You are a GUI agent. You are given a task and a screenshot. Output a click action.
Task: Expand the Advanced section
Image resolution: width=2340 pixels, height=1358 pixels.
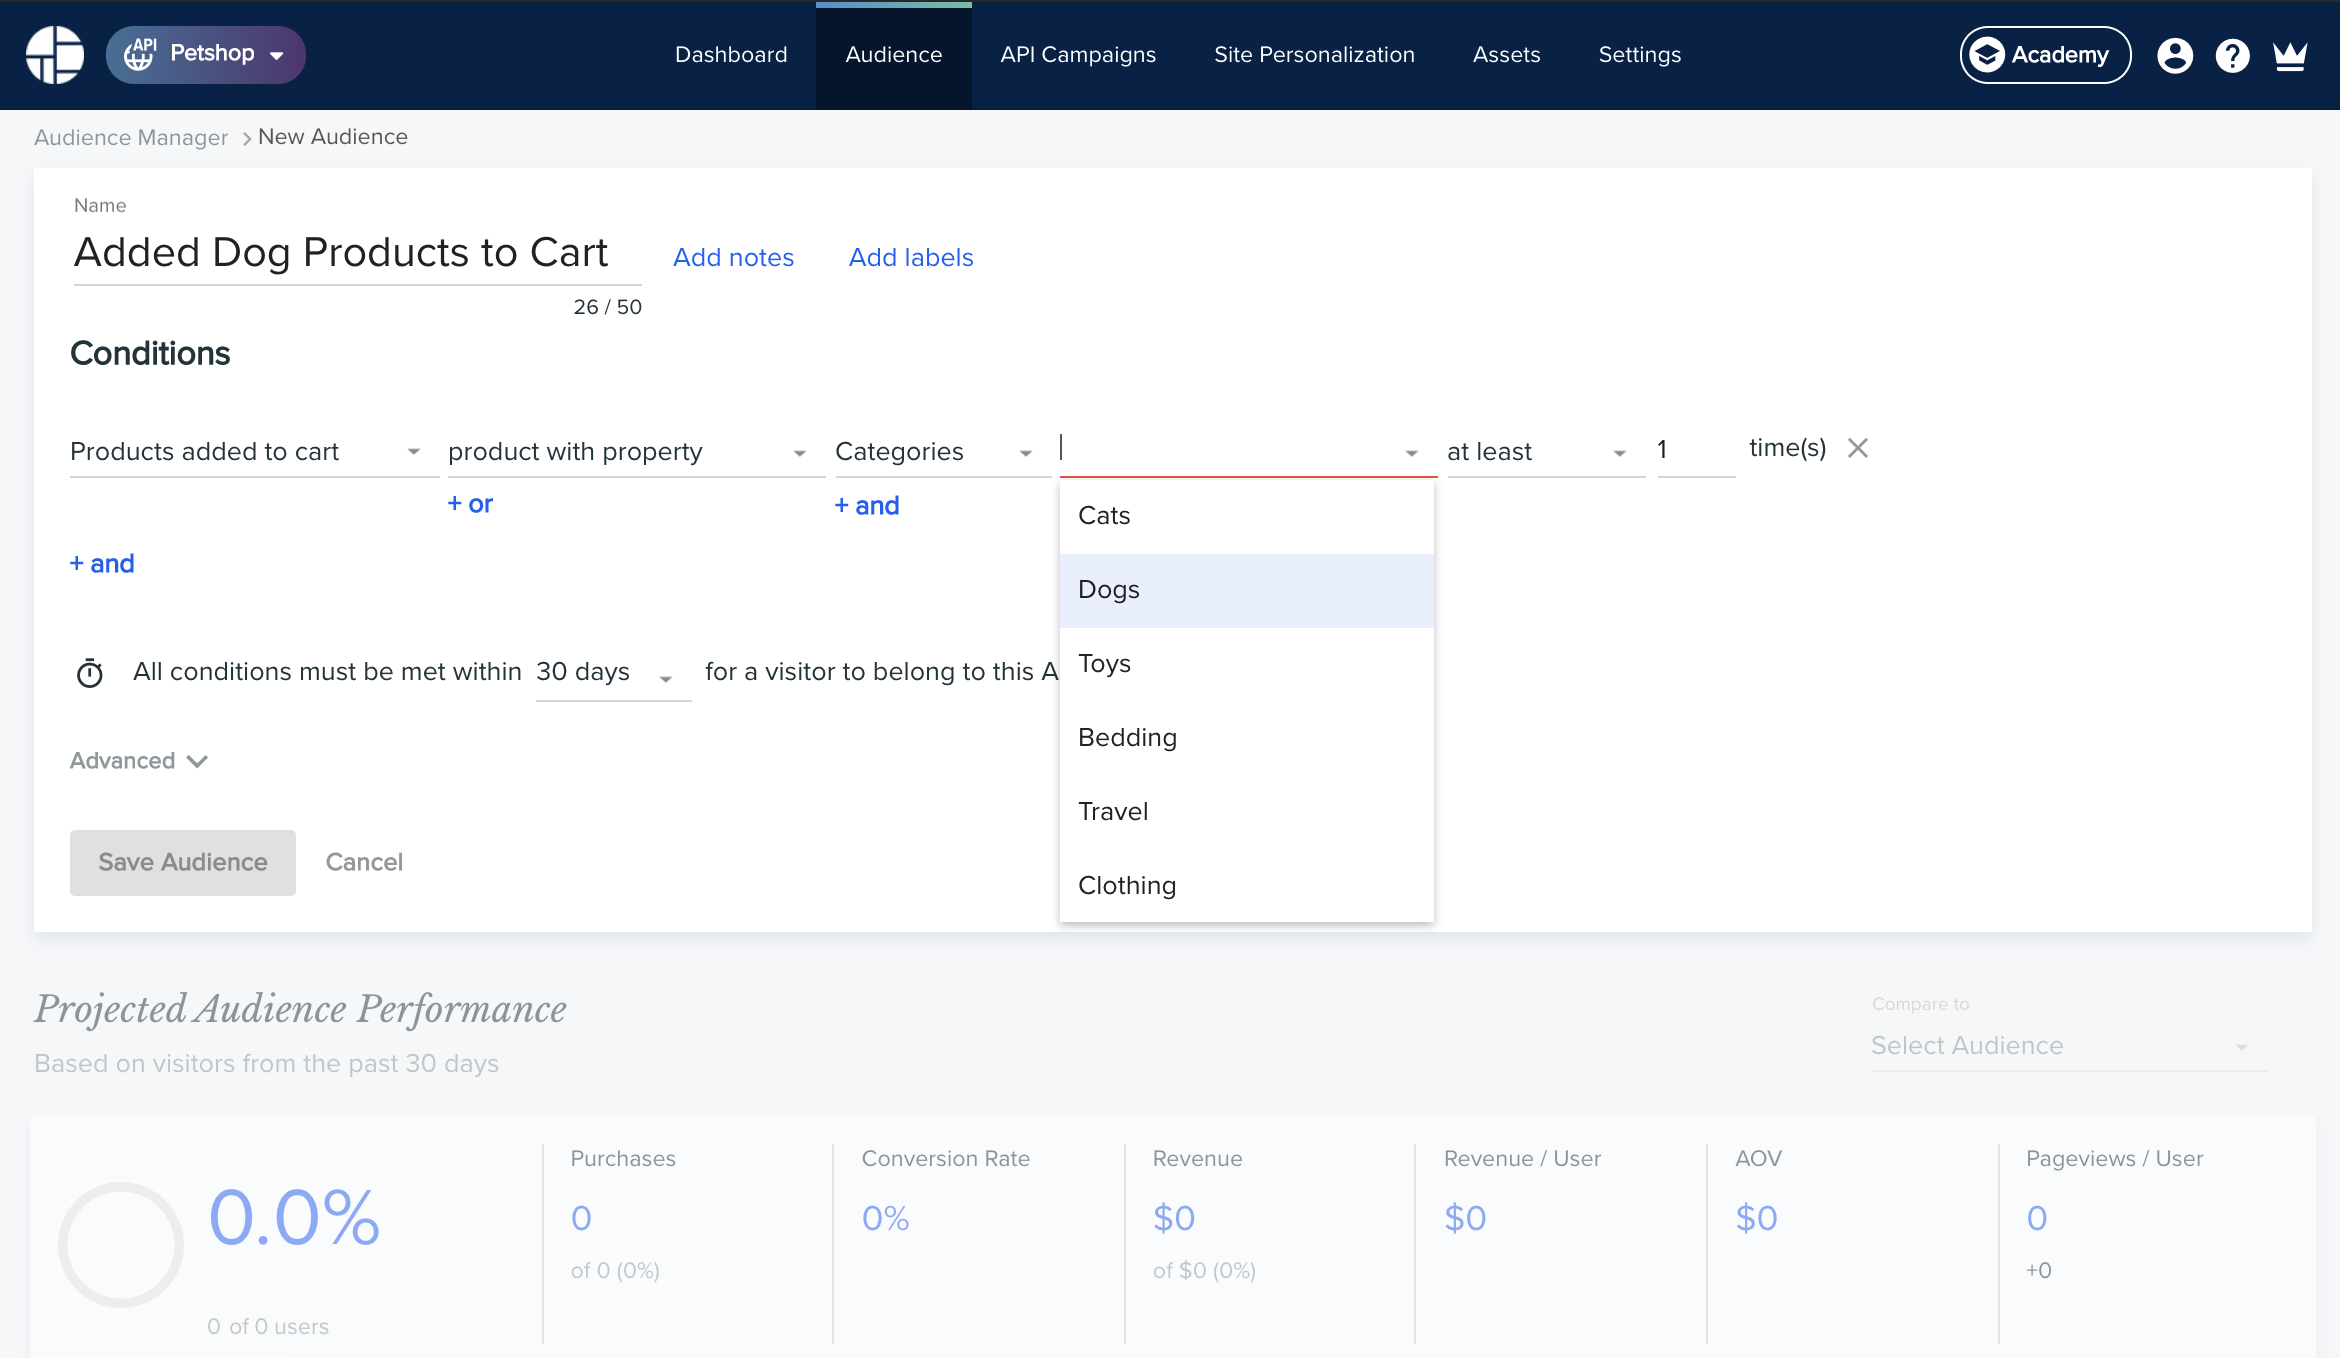139,761
